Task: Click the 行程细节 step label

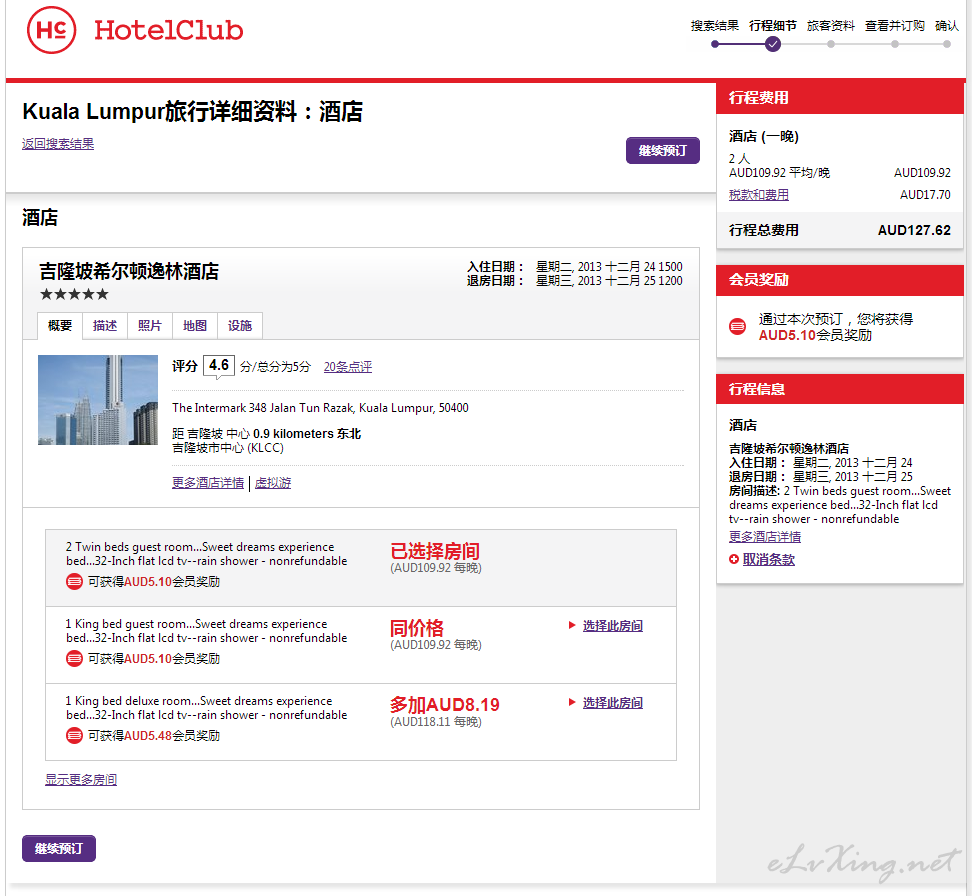Action: click(772, 25)
